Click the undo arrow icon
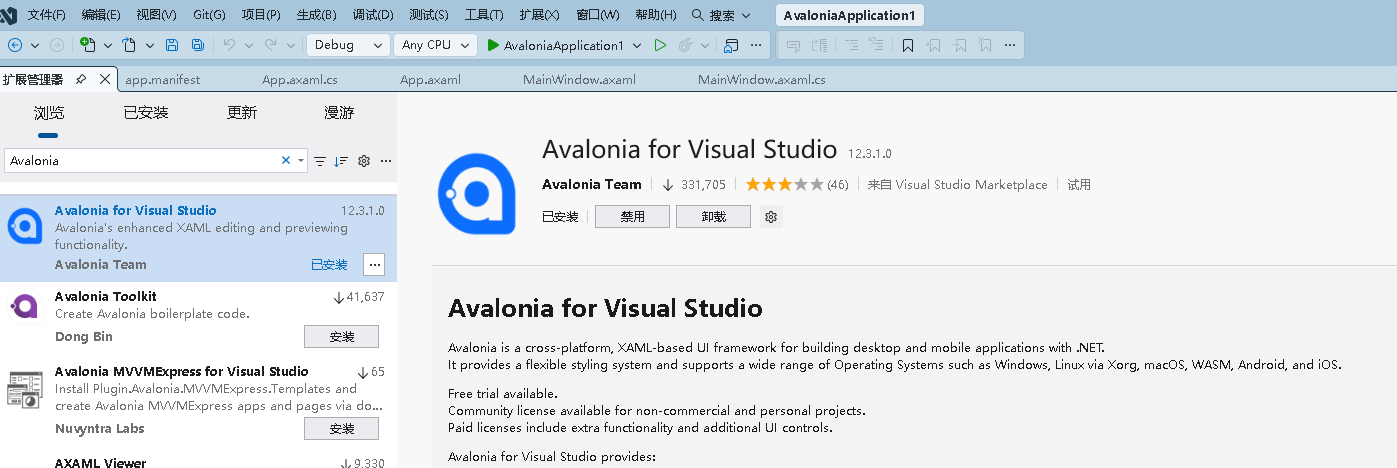The image size is (1397, 468). tap(229, 45)
